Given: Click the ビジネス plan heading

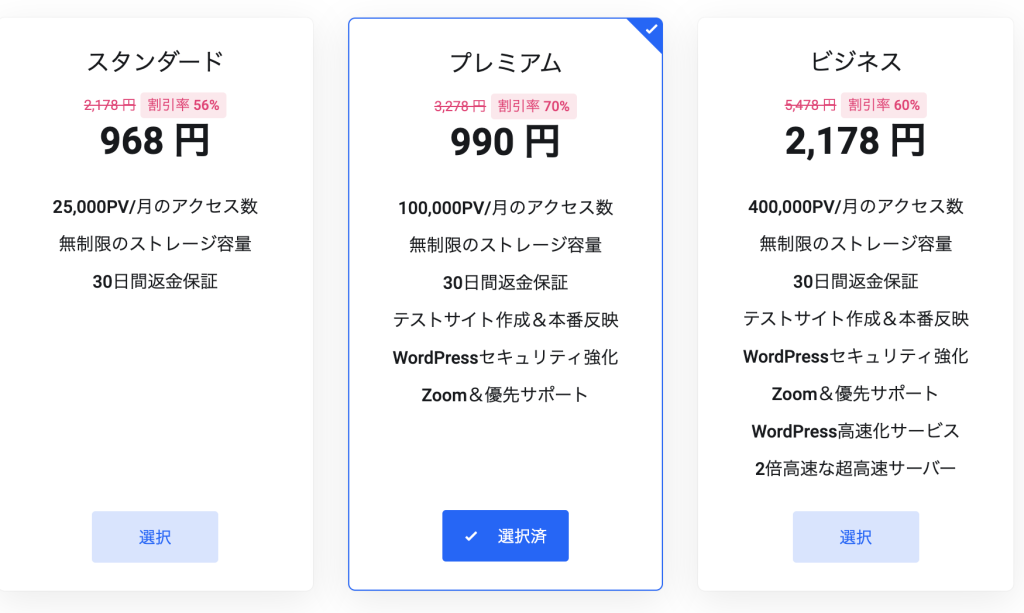Looking at the screenshot, I should point(855,62).
